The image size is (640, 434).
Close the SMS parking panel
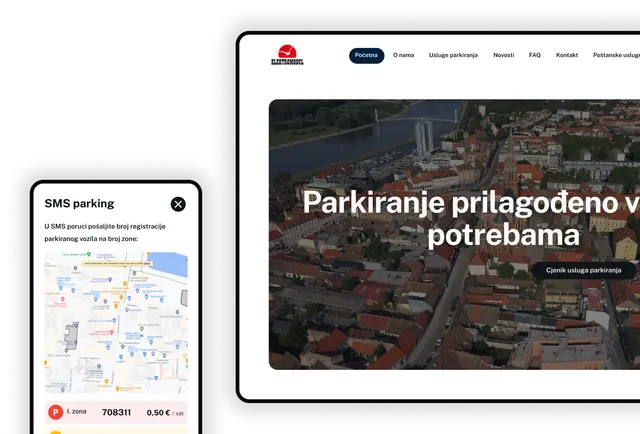tap(178, 204)
